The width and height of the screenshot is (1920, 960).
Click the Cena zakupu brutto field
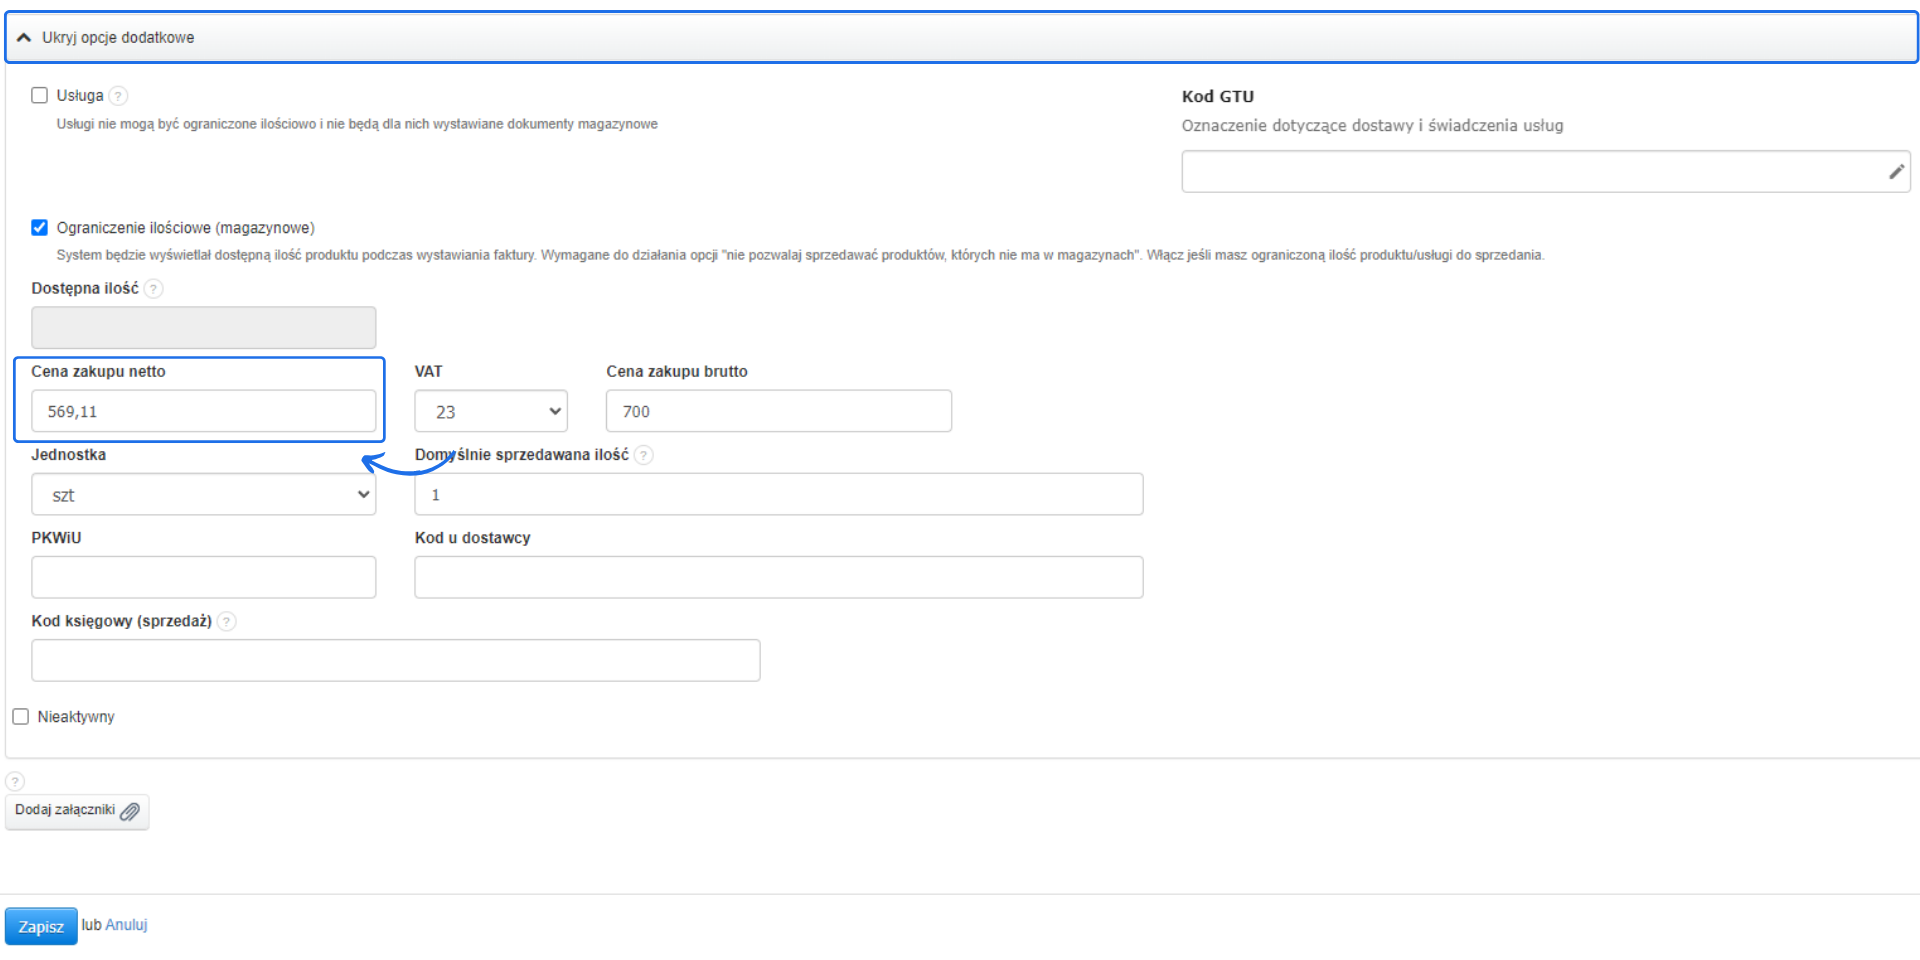coord(778,412)
